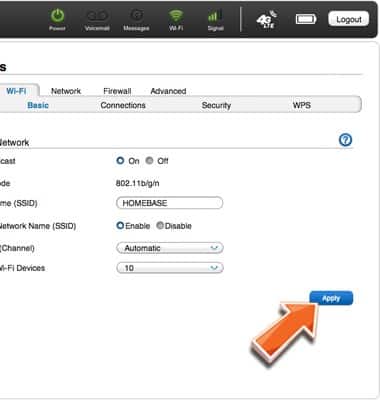Apply the Wi-Fi settings
Screen dimensions: 380x400
(331, 298)
